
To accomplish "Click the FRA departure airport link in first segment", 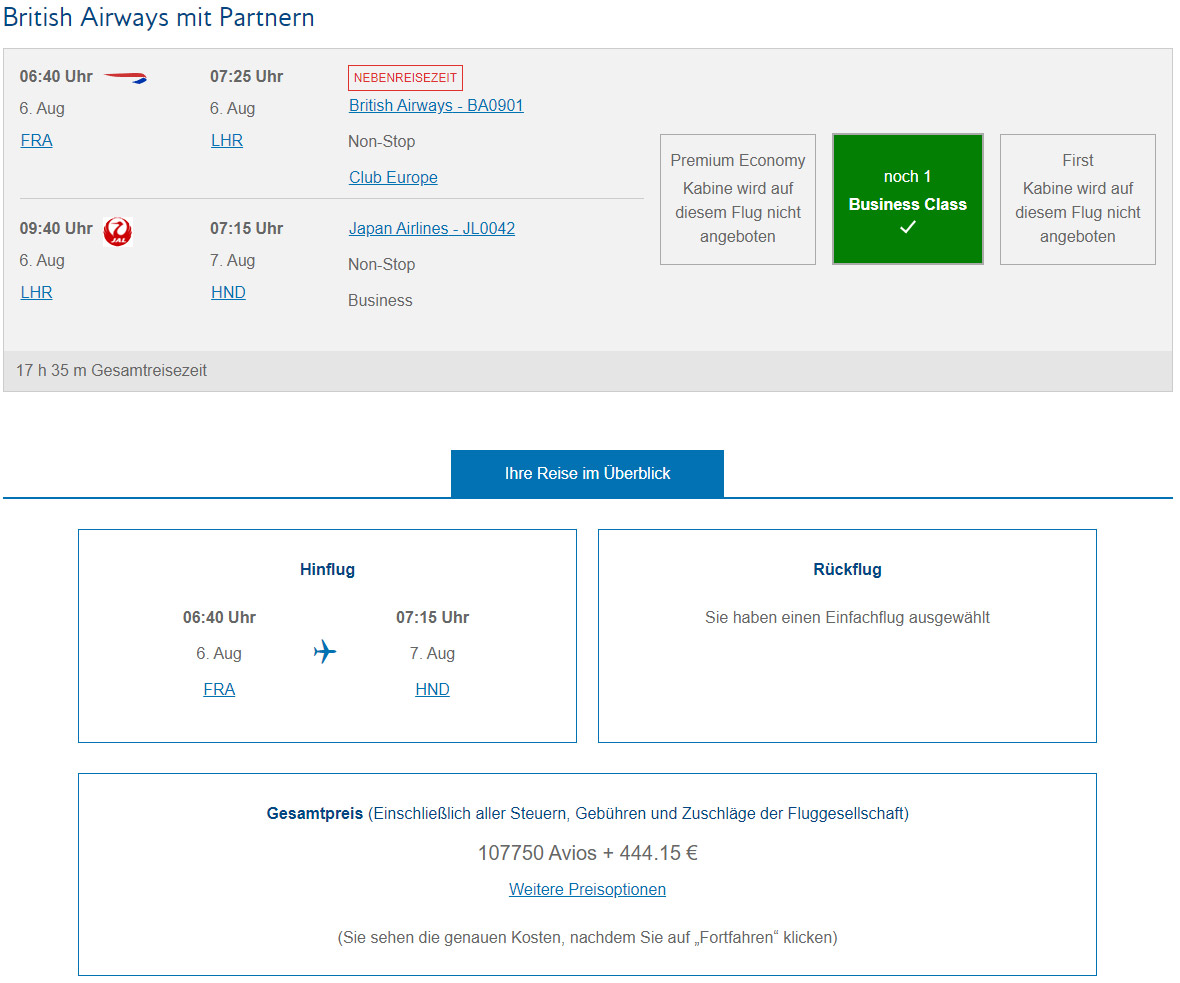I will [x=36, y=141].
